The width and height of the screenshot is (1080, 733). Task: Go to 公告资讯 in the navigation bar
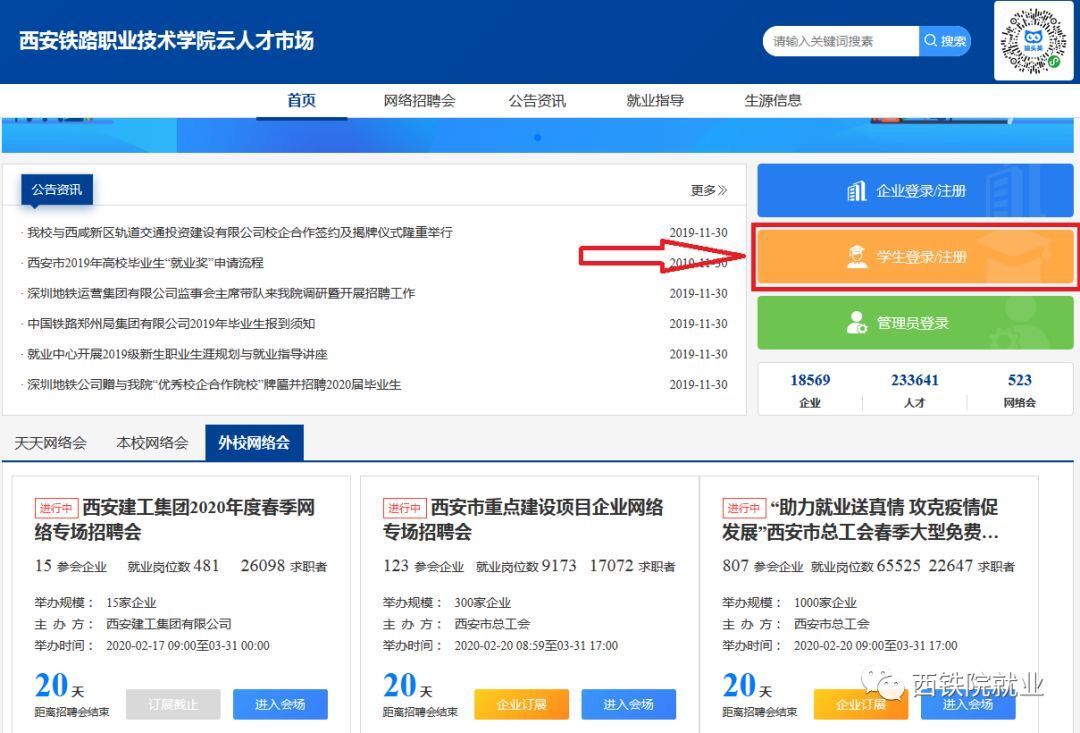click(x=536, y=100)
